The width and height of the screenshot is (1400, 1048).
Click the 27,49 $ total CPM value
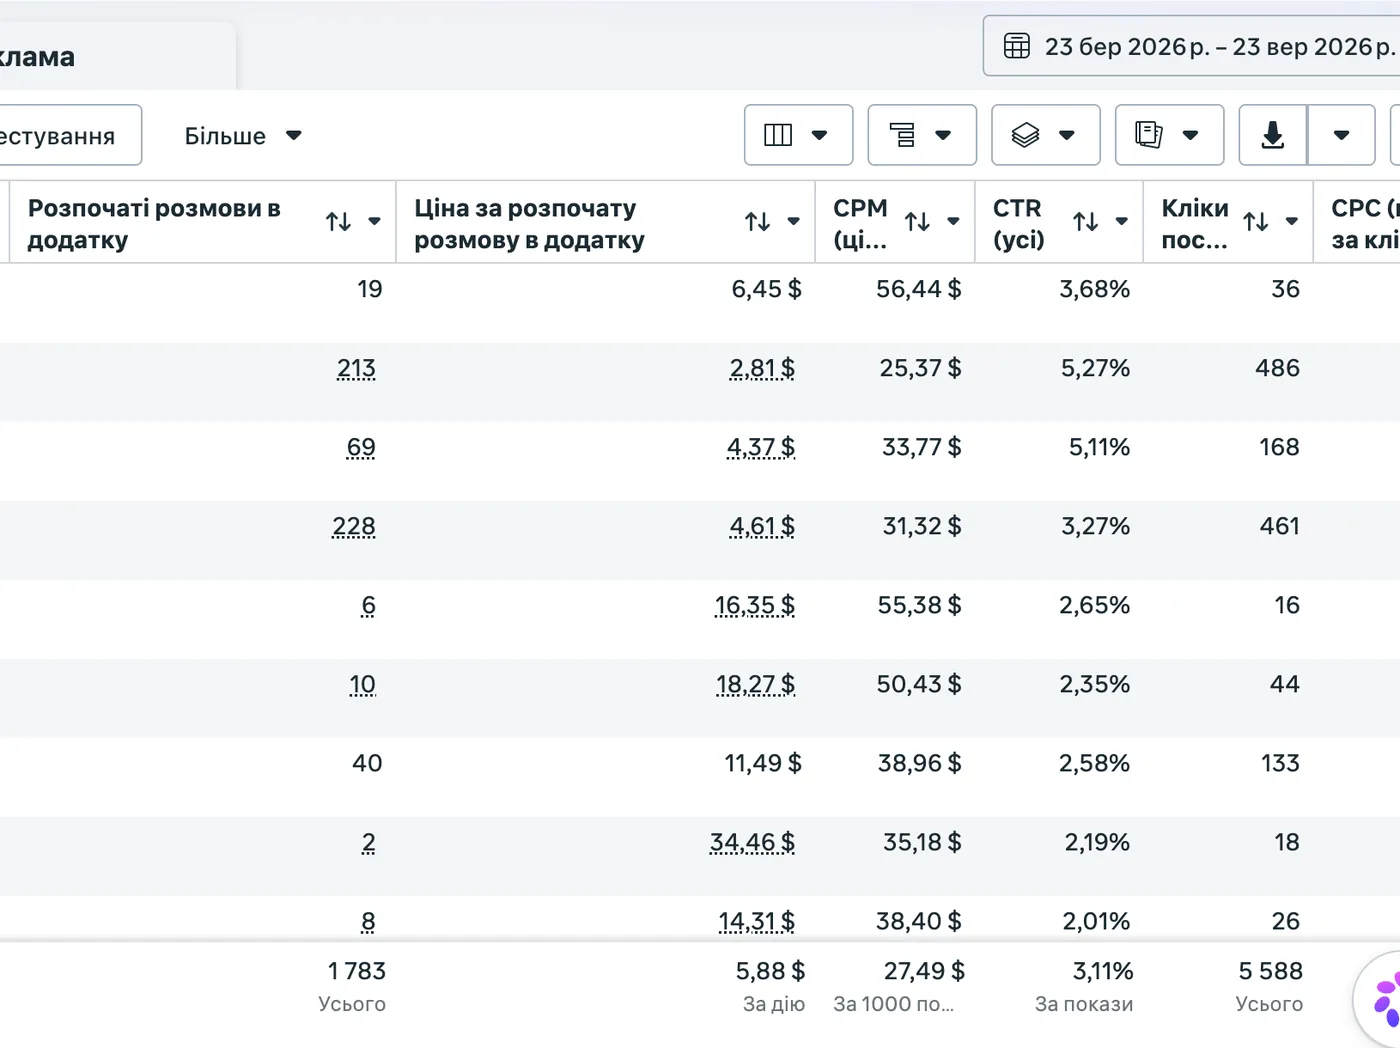925,971
